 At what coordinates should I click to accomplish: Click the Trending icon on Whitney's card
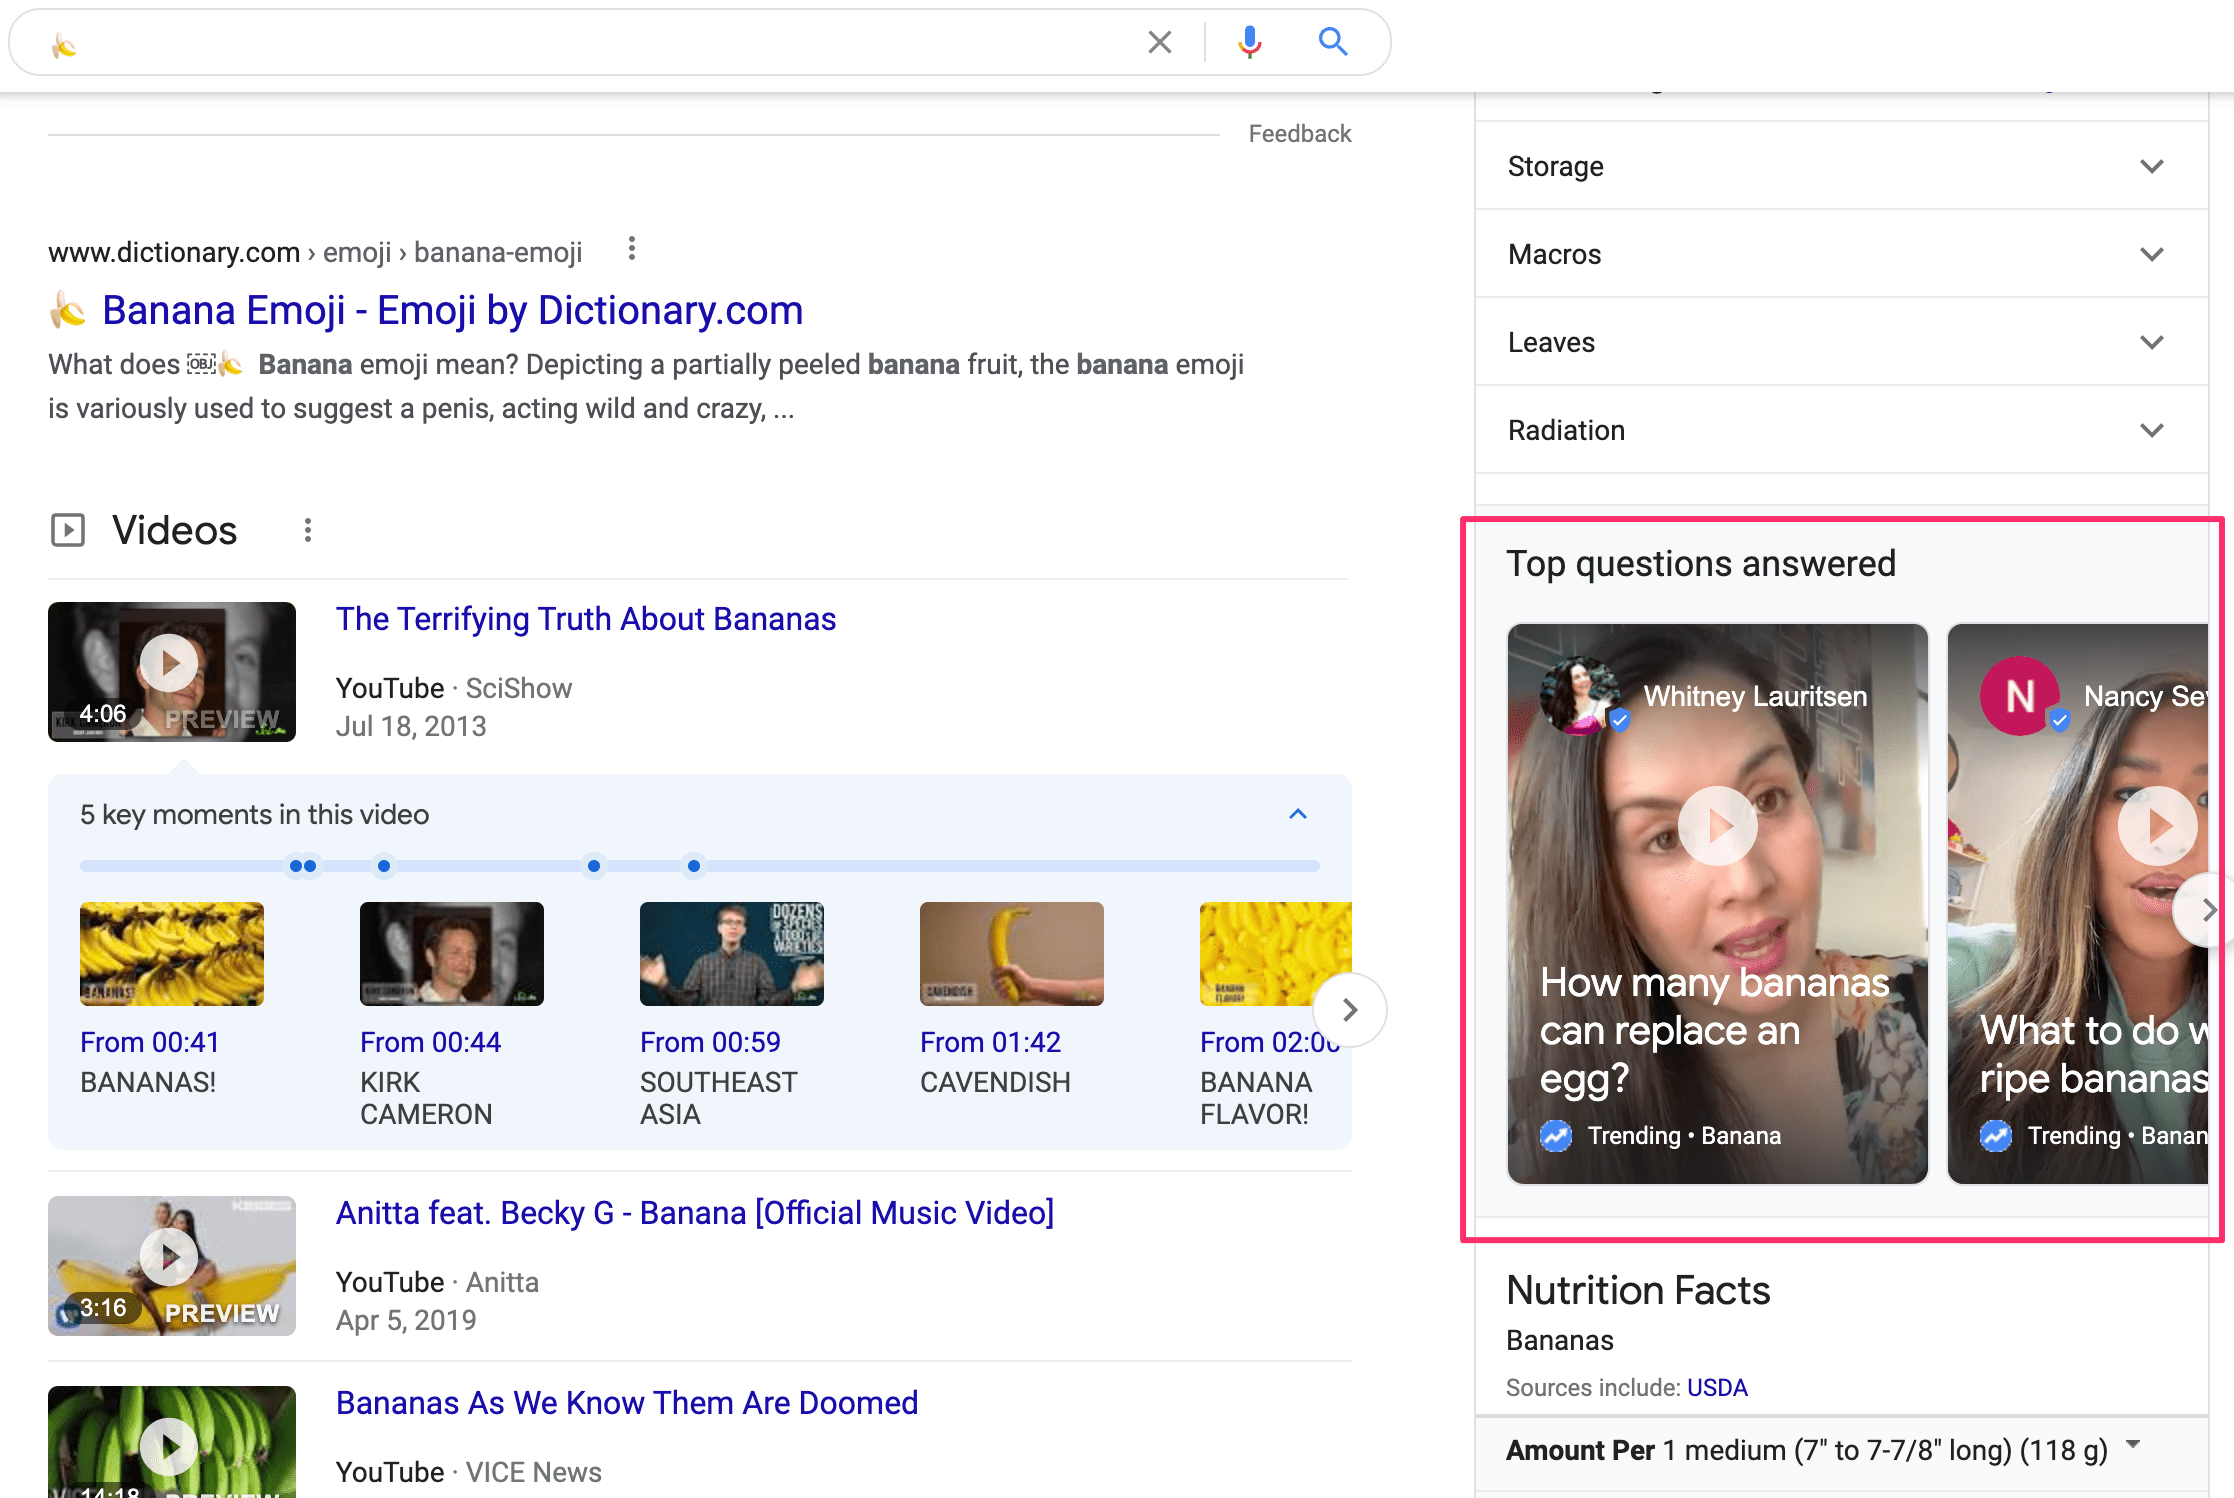[x=1556, y=1136]
